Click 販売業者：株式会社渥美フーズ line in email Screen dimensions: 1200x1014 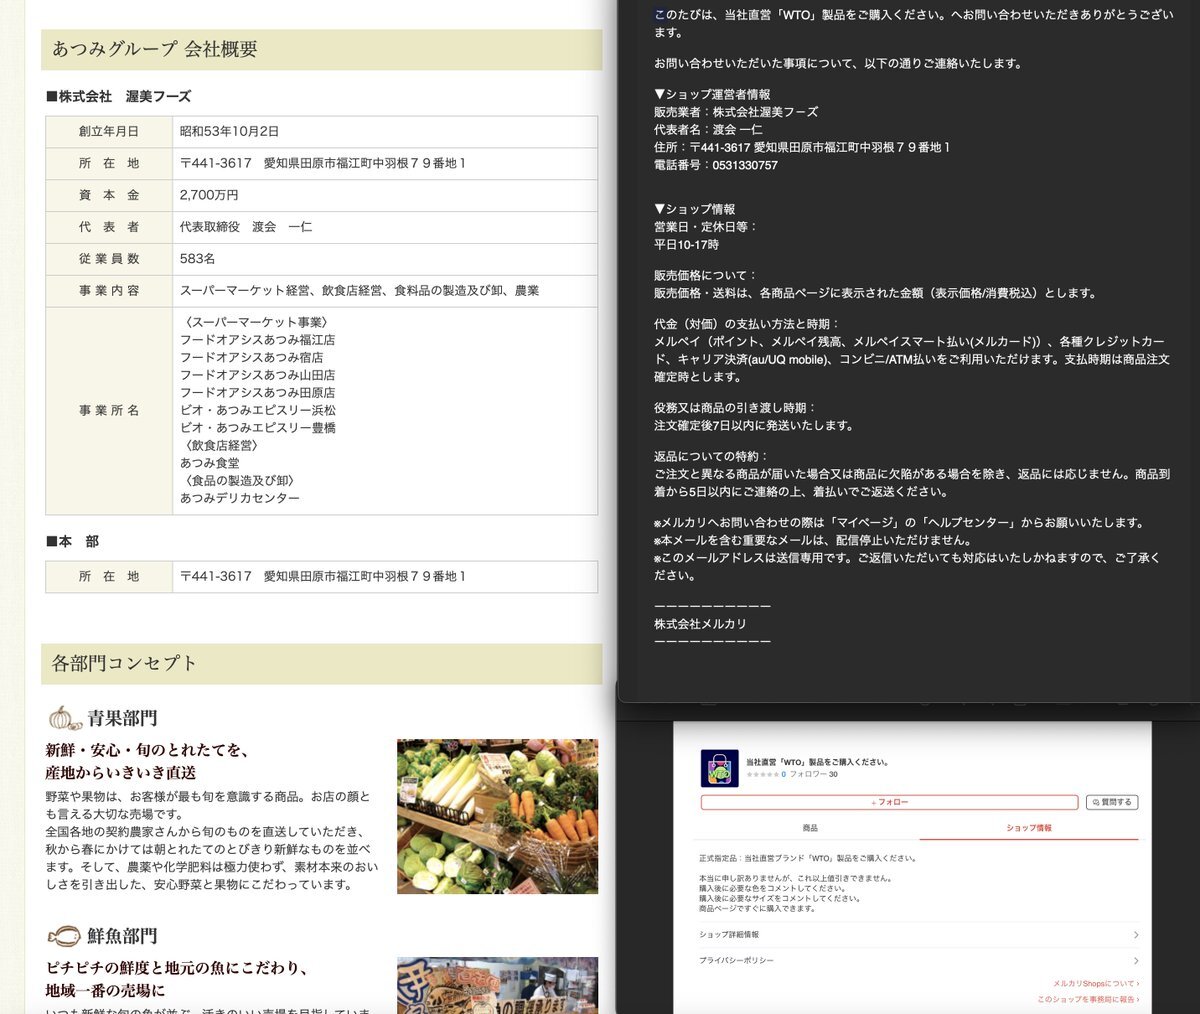click(x=736, y=112)
